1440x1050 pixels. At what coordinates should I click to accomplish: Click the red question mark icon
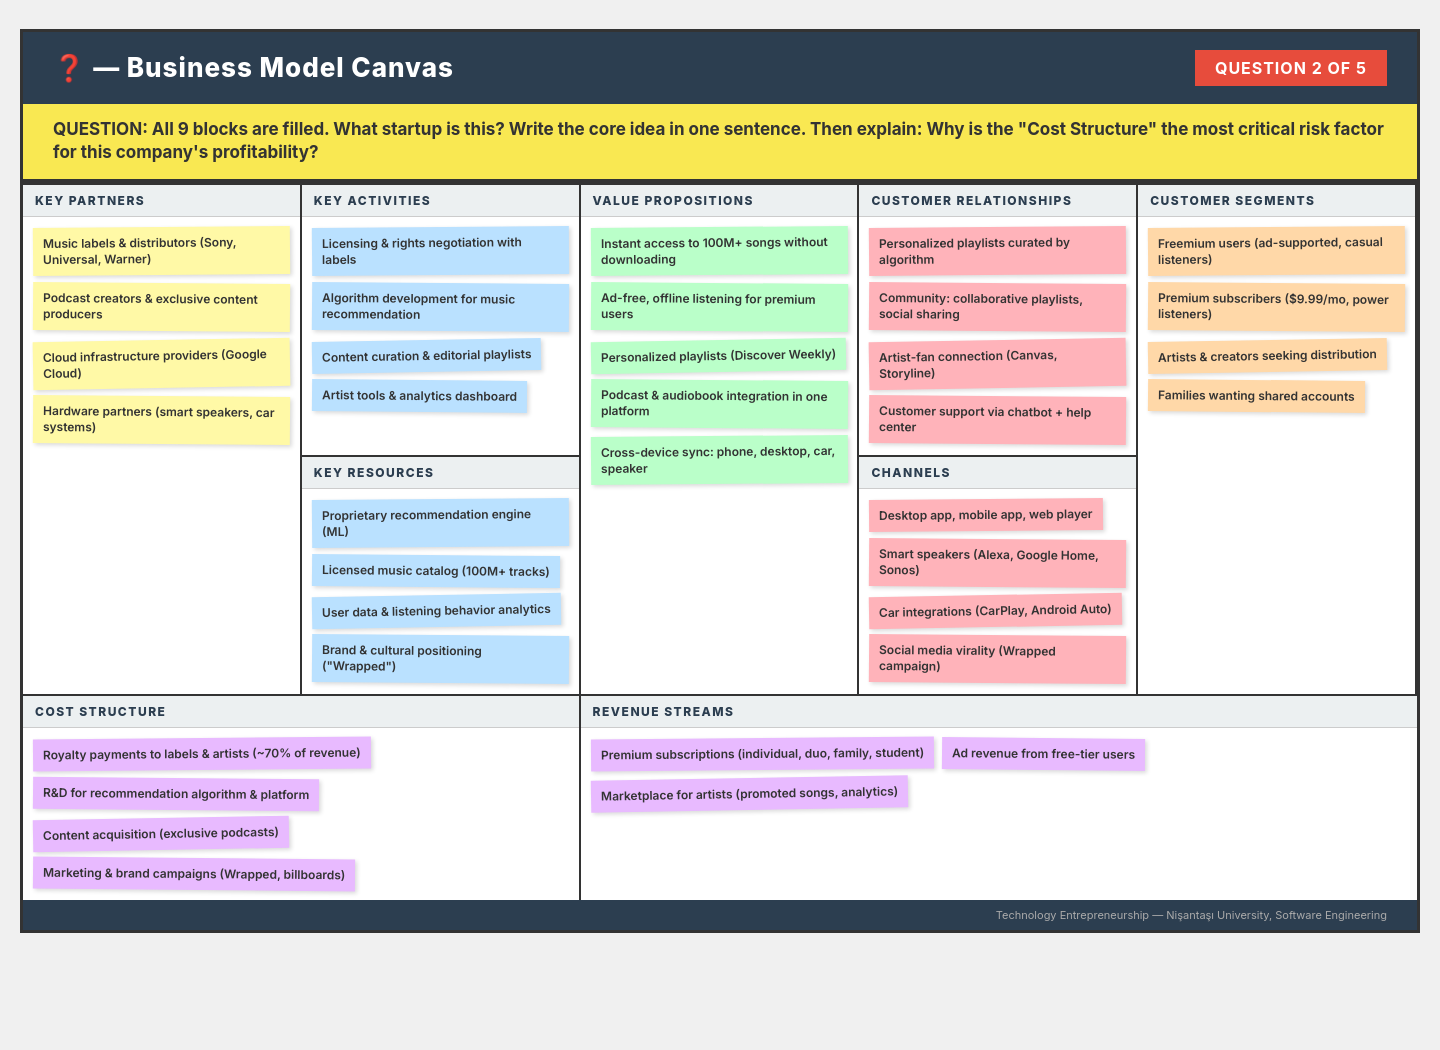(x=68, y=68)
